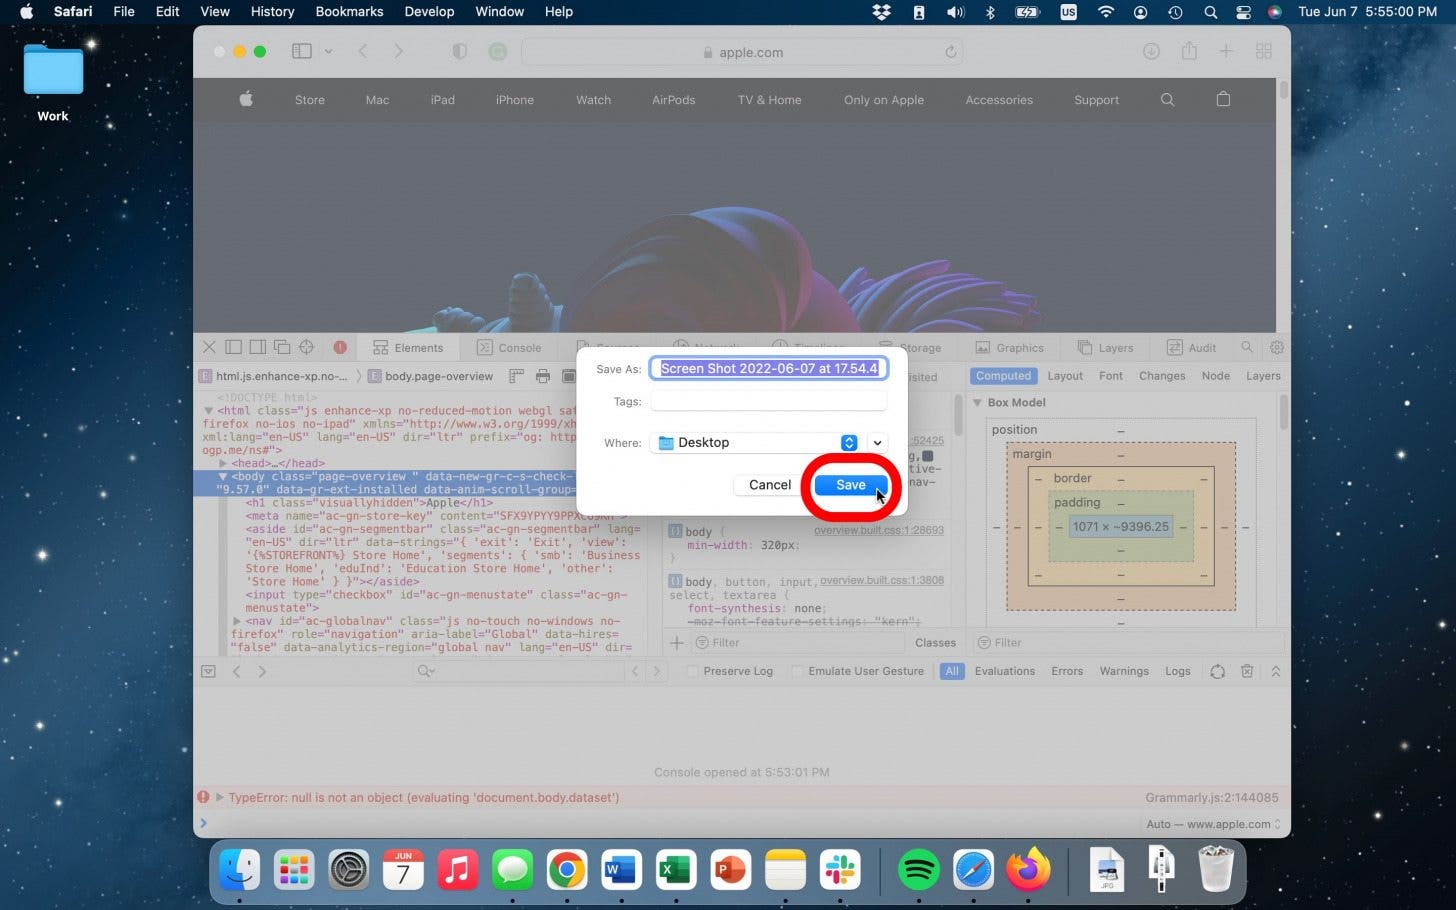The image size is (1456, 910).
Task: Launch Spotify from the Dock
Action: (918, 869)
